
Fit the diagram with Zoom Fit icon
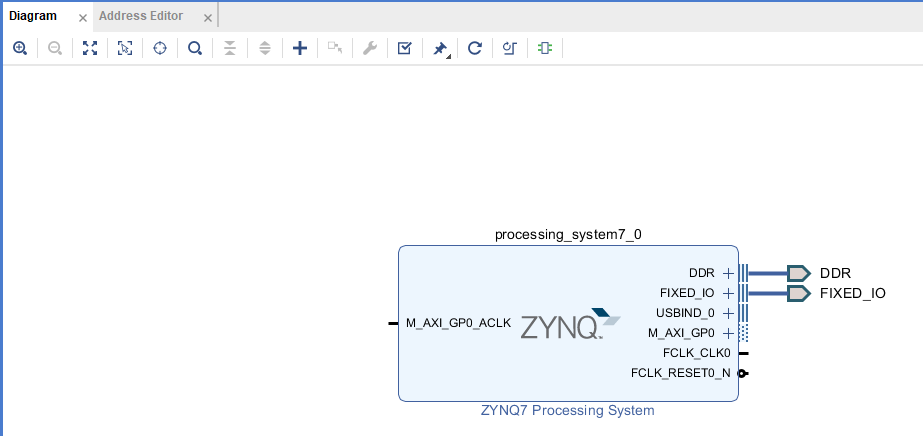pos(89,48)
